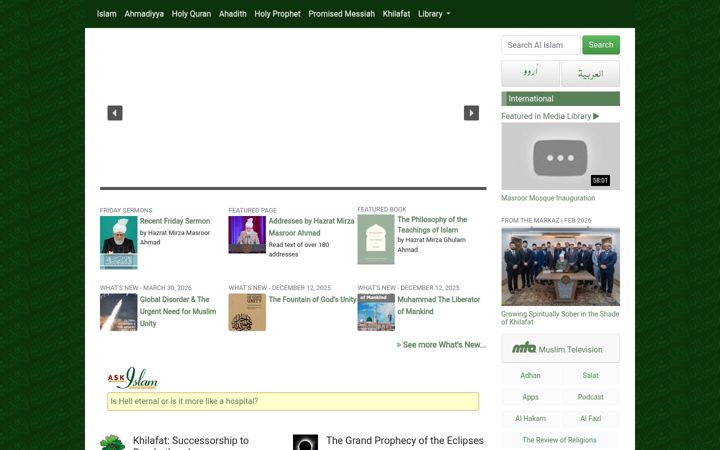
Task: Open The Philosophy of the Teachings of Islam
Action: pyautogui.click(x=432, y=225)
